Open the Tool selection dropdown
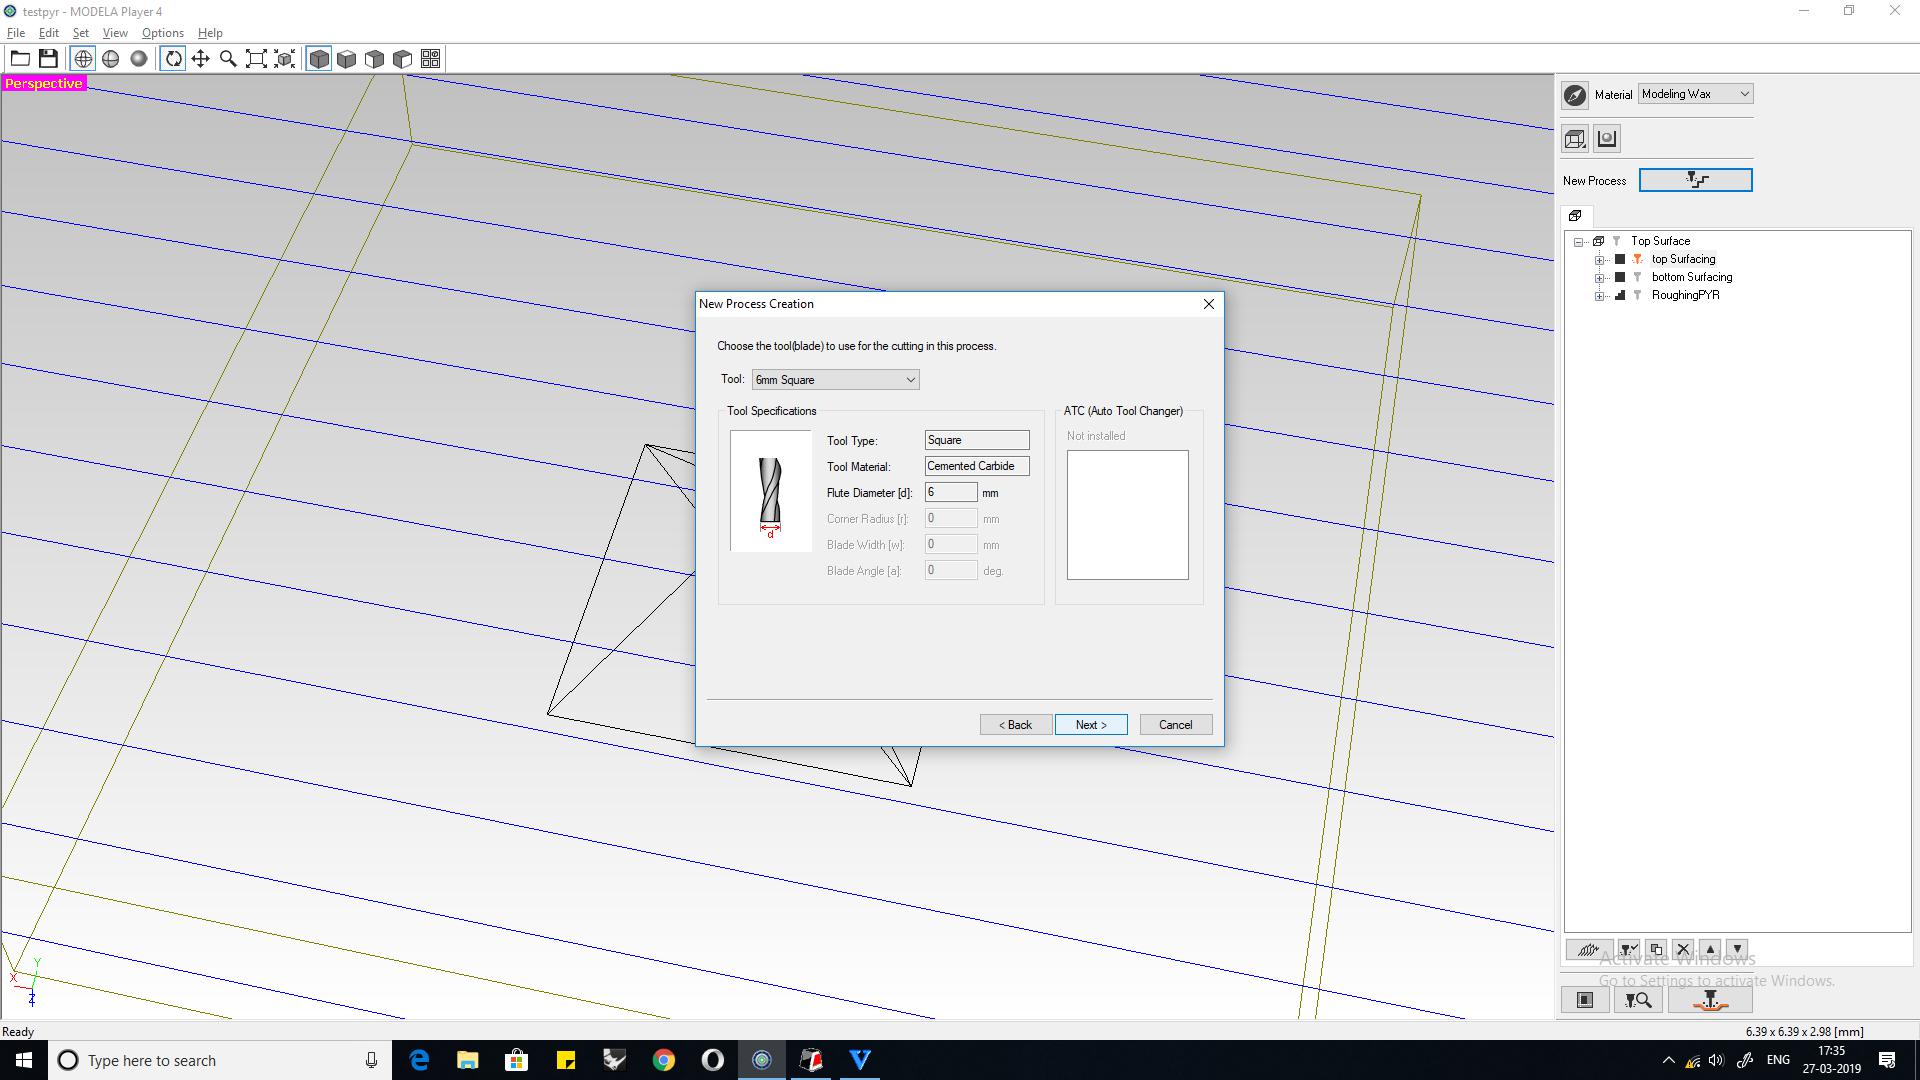This screenshot has width=1920, height=1080. click(835, 380)
